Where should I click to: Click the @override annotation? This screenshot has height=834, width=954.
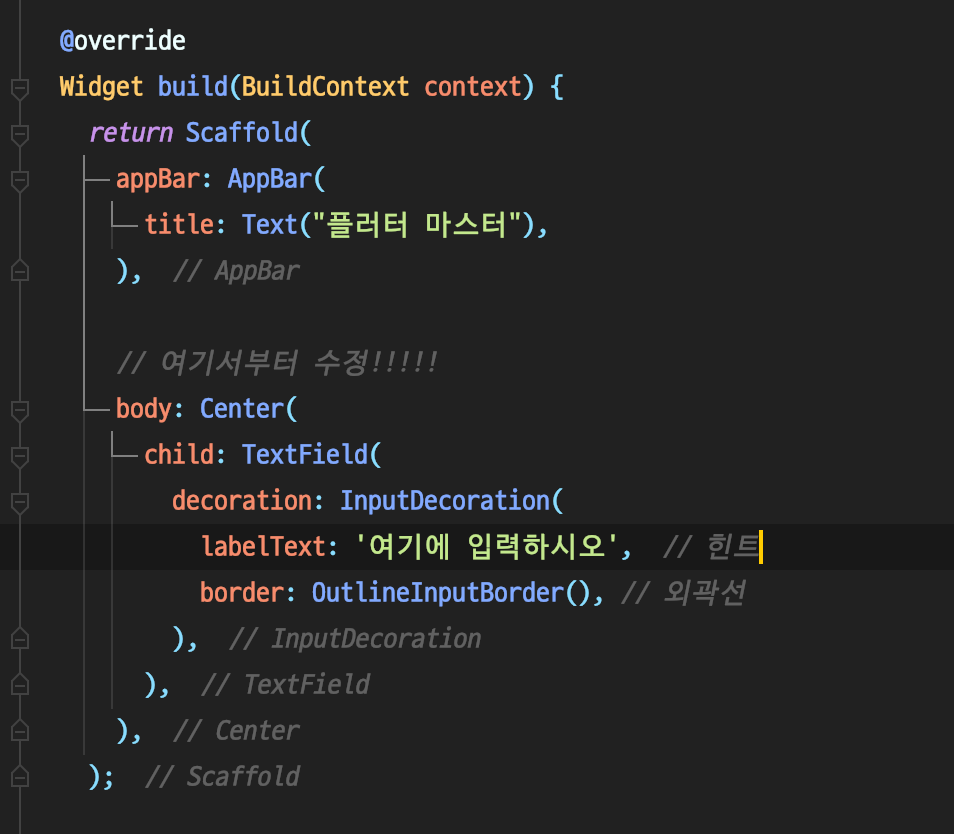tap(122, 41)
